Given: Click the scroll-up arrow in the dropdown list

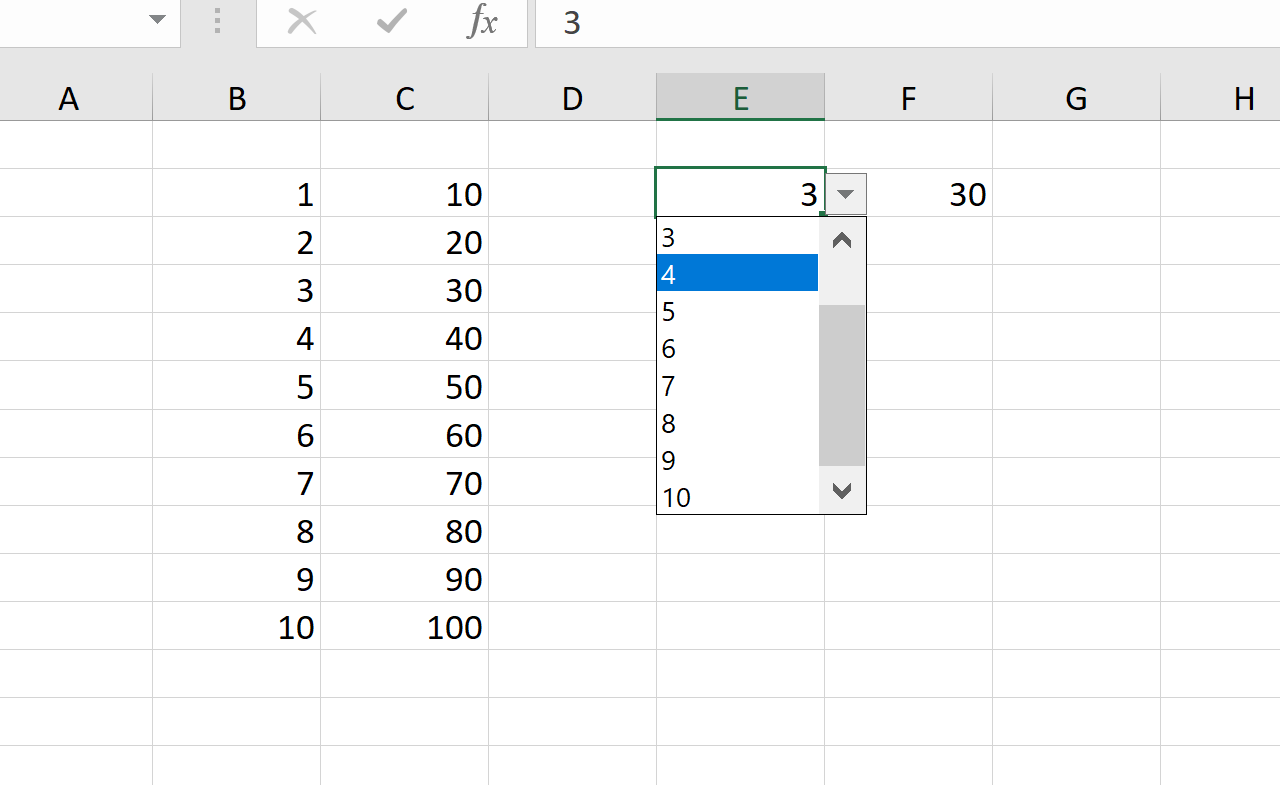Looking at the screenshot, I should [842, 240].
